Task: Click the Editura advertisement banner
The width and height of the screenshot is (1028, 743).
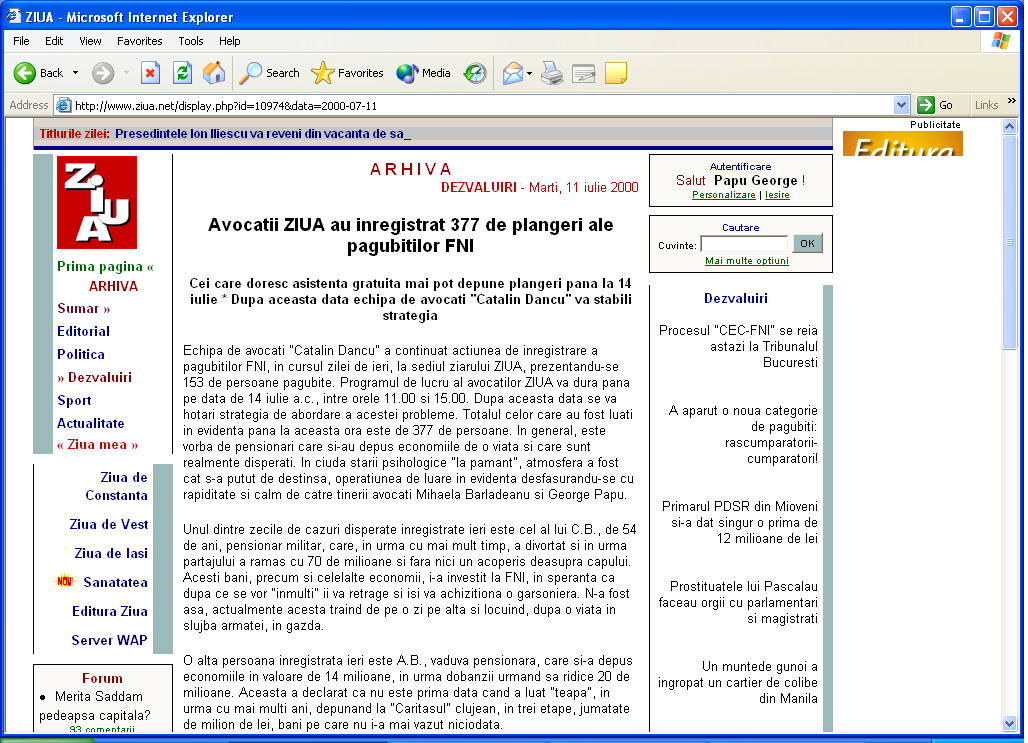Action: click(x=903, y=144)
